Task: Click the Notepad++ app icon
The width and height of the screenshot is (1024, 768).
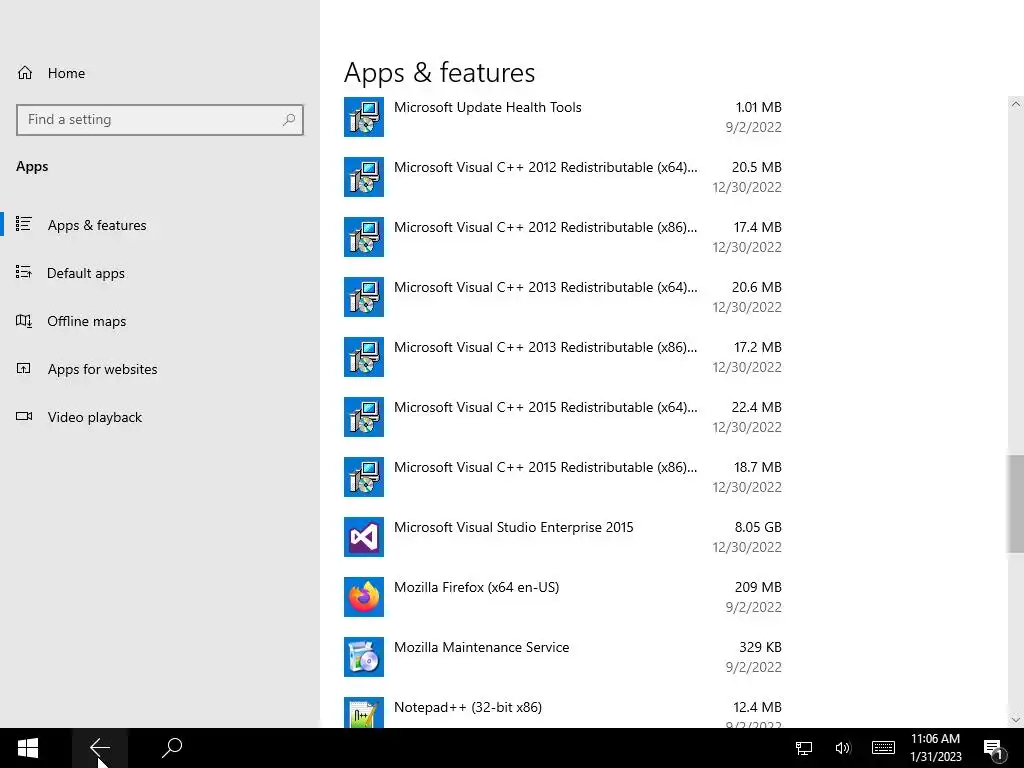Action: [x=364, y=712]
